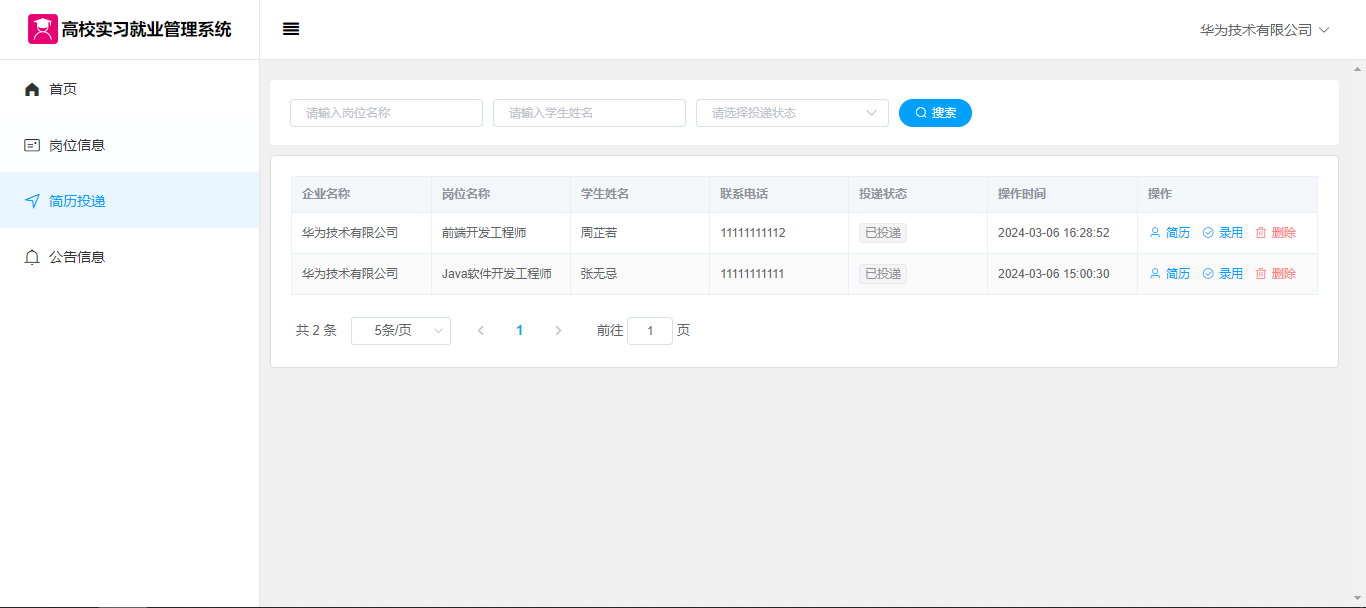Delete 周芷若's application row
The width and height of the screenshot is (1366, 608).
click(1276, 233)
